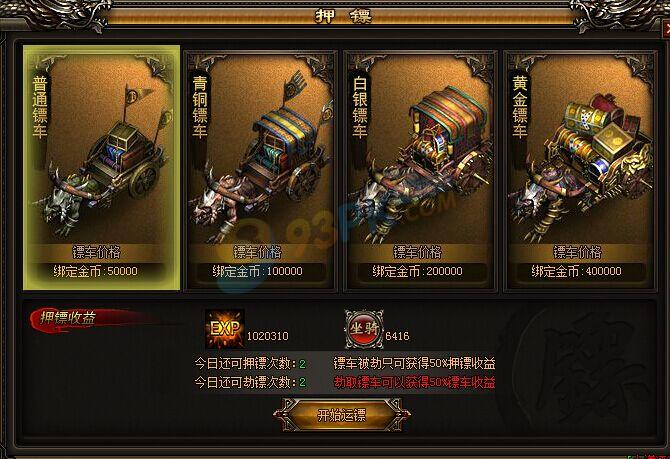Select the 普通镖车 cart card

(102, 168)
